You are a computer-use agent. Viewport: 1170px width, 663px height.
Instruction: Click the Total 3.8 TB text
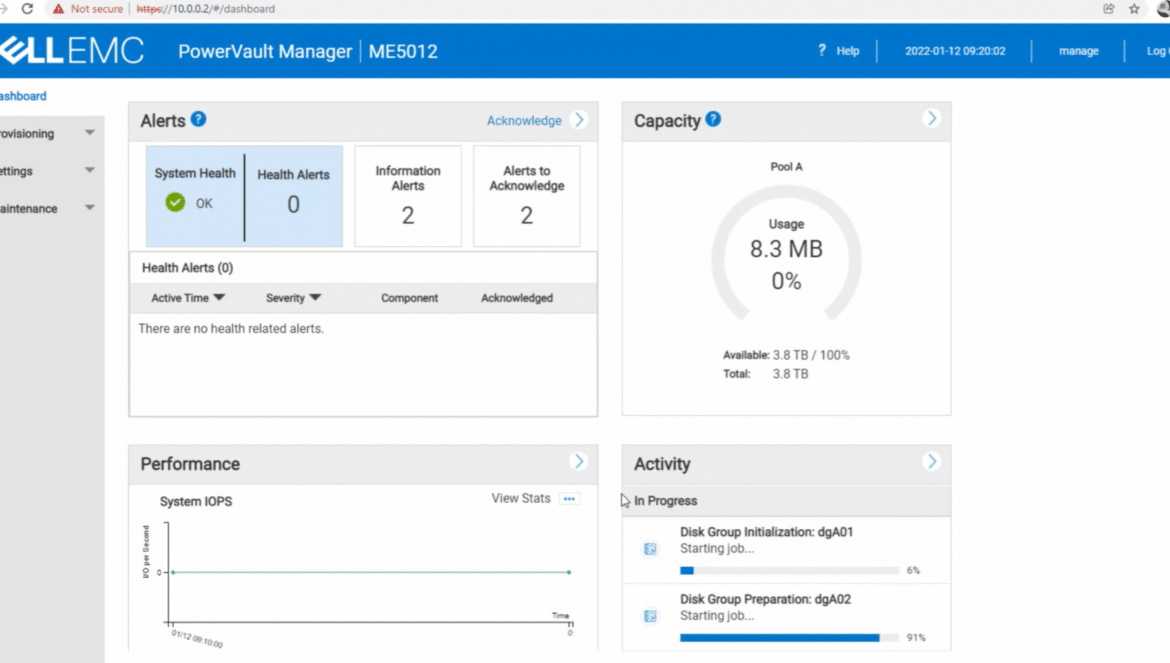click(x=766, y=374)
